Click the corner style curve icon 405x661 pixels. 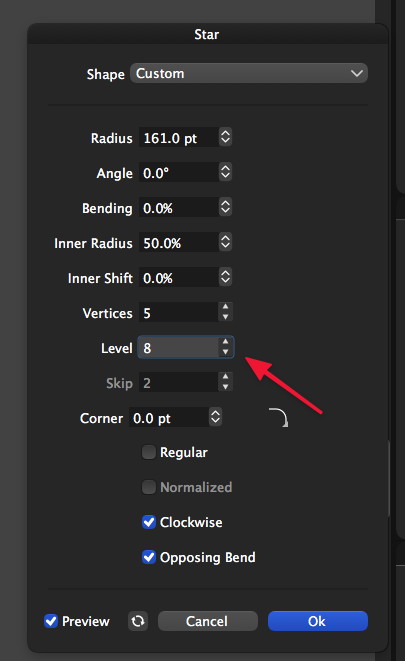(x=279, y=417)
